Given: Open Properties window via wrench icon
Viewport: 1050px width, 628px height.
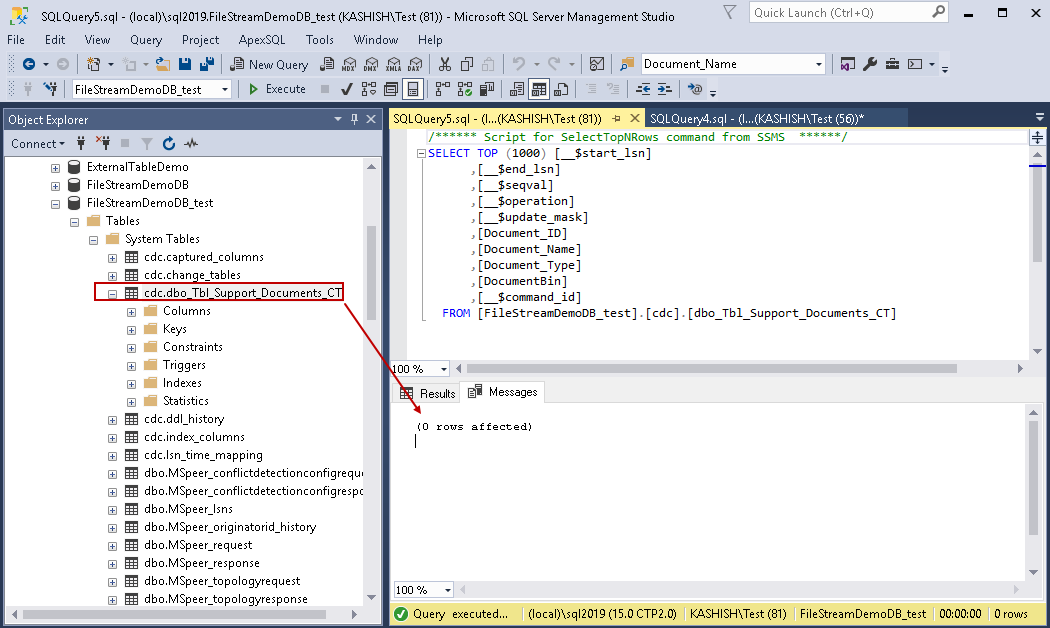Looking at the screenshot, I should [869, 64].
